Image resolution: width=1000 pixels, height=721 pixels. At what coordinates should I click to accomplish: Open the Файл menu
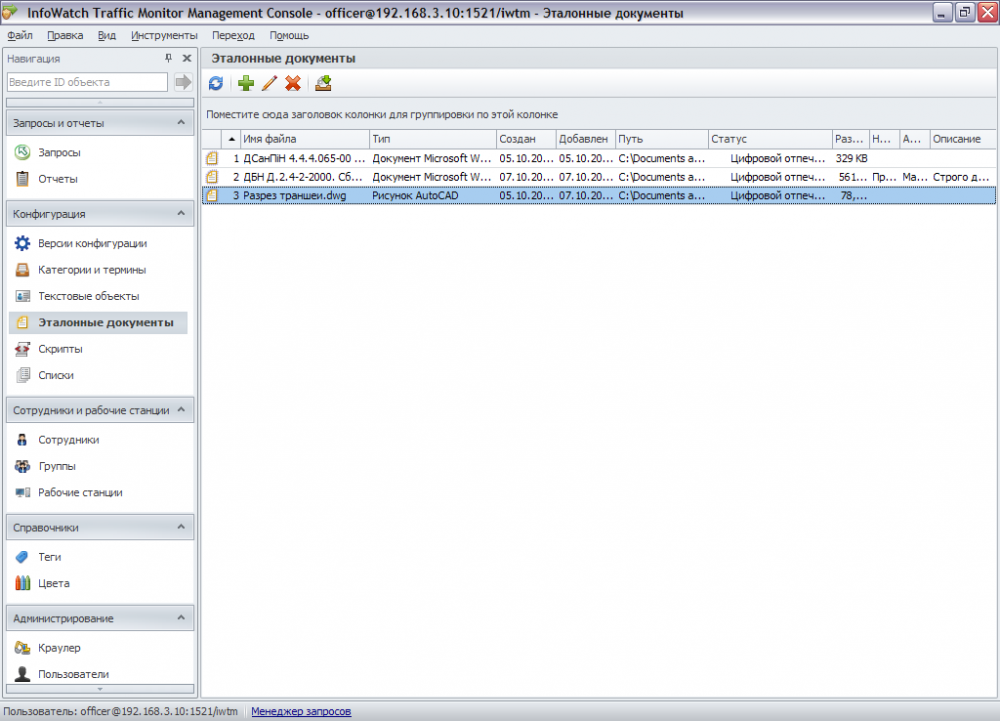tap(20, 36)
